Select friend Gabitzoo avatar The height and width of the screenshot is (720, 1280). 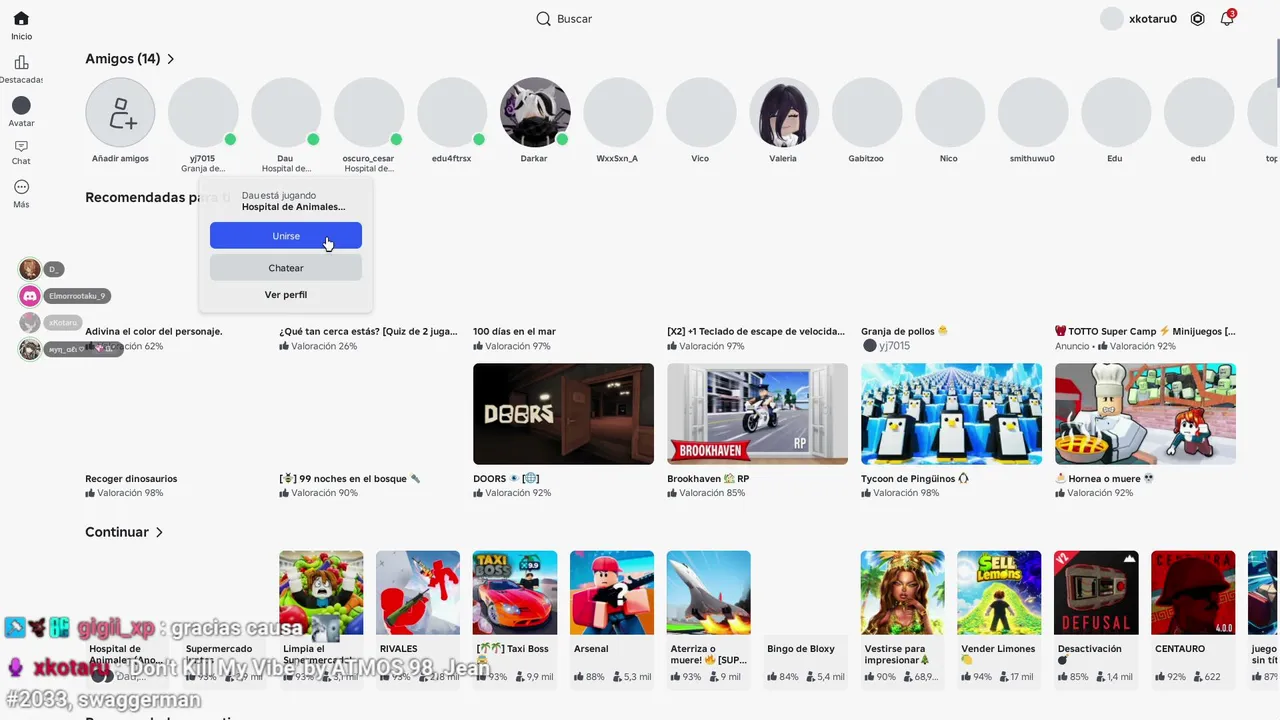point(867,113)
